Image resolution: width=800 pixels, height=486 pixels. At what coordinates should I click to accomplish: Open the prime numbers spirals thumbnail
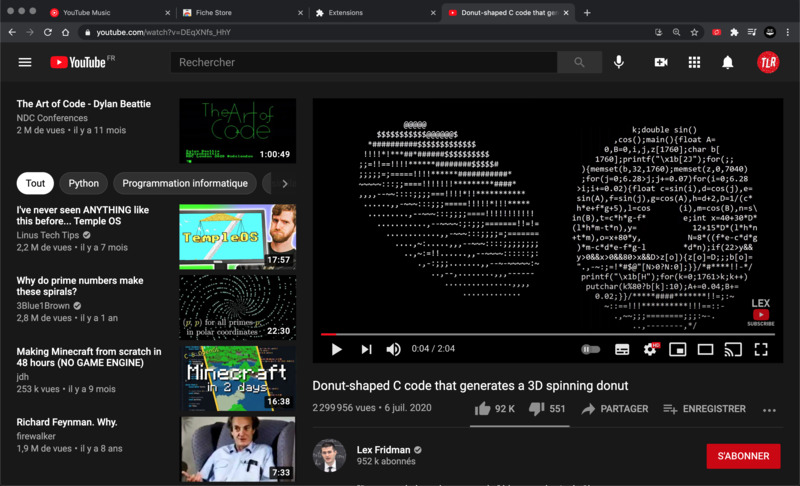click(238, 308)
